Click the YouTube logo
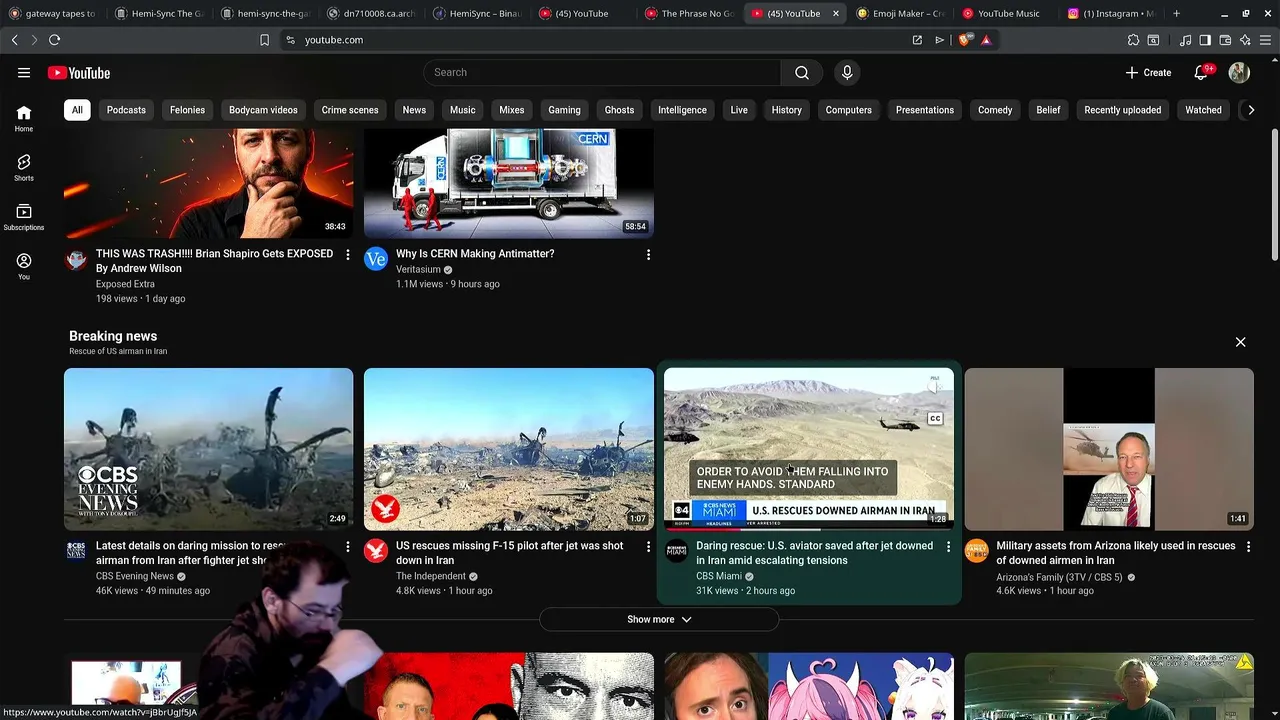Image resolution: width=1280 pixels, height=720 pixels. pos(79,73)
